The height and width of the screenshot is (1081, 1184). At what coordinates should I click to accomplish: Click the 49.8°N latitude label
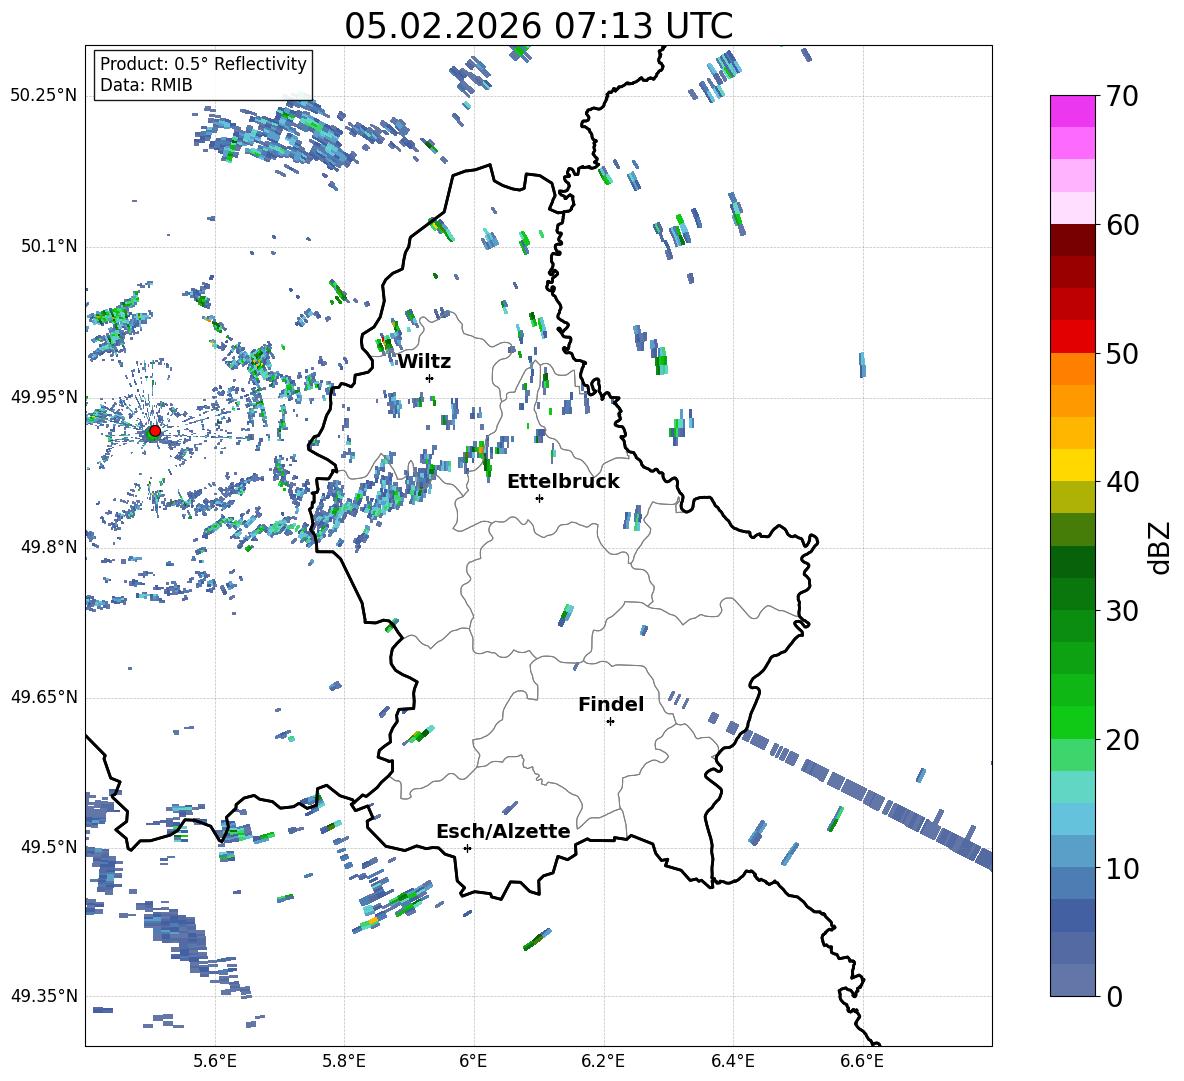(x=49, y=547)
